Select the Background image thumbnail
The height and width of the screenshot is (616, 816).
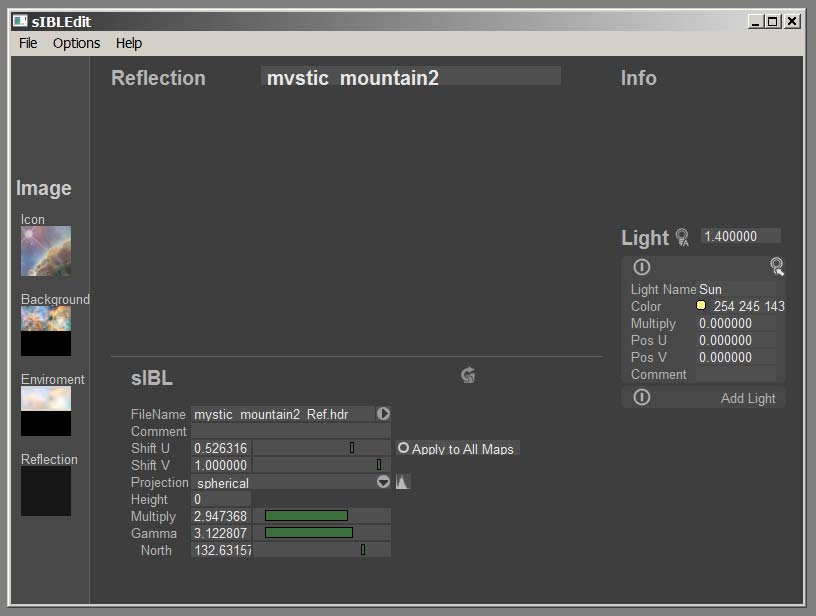pos(46,331)
